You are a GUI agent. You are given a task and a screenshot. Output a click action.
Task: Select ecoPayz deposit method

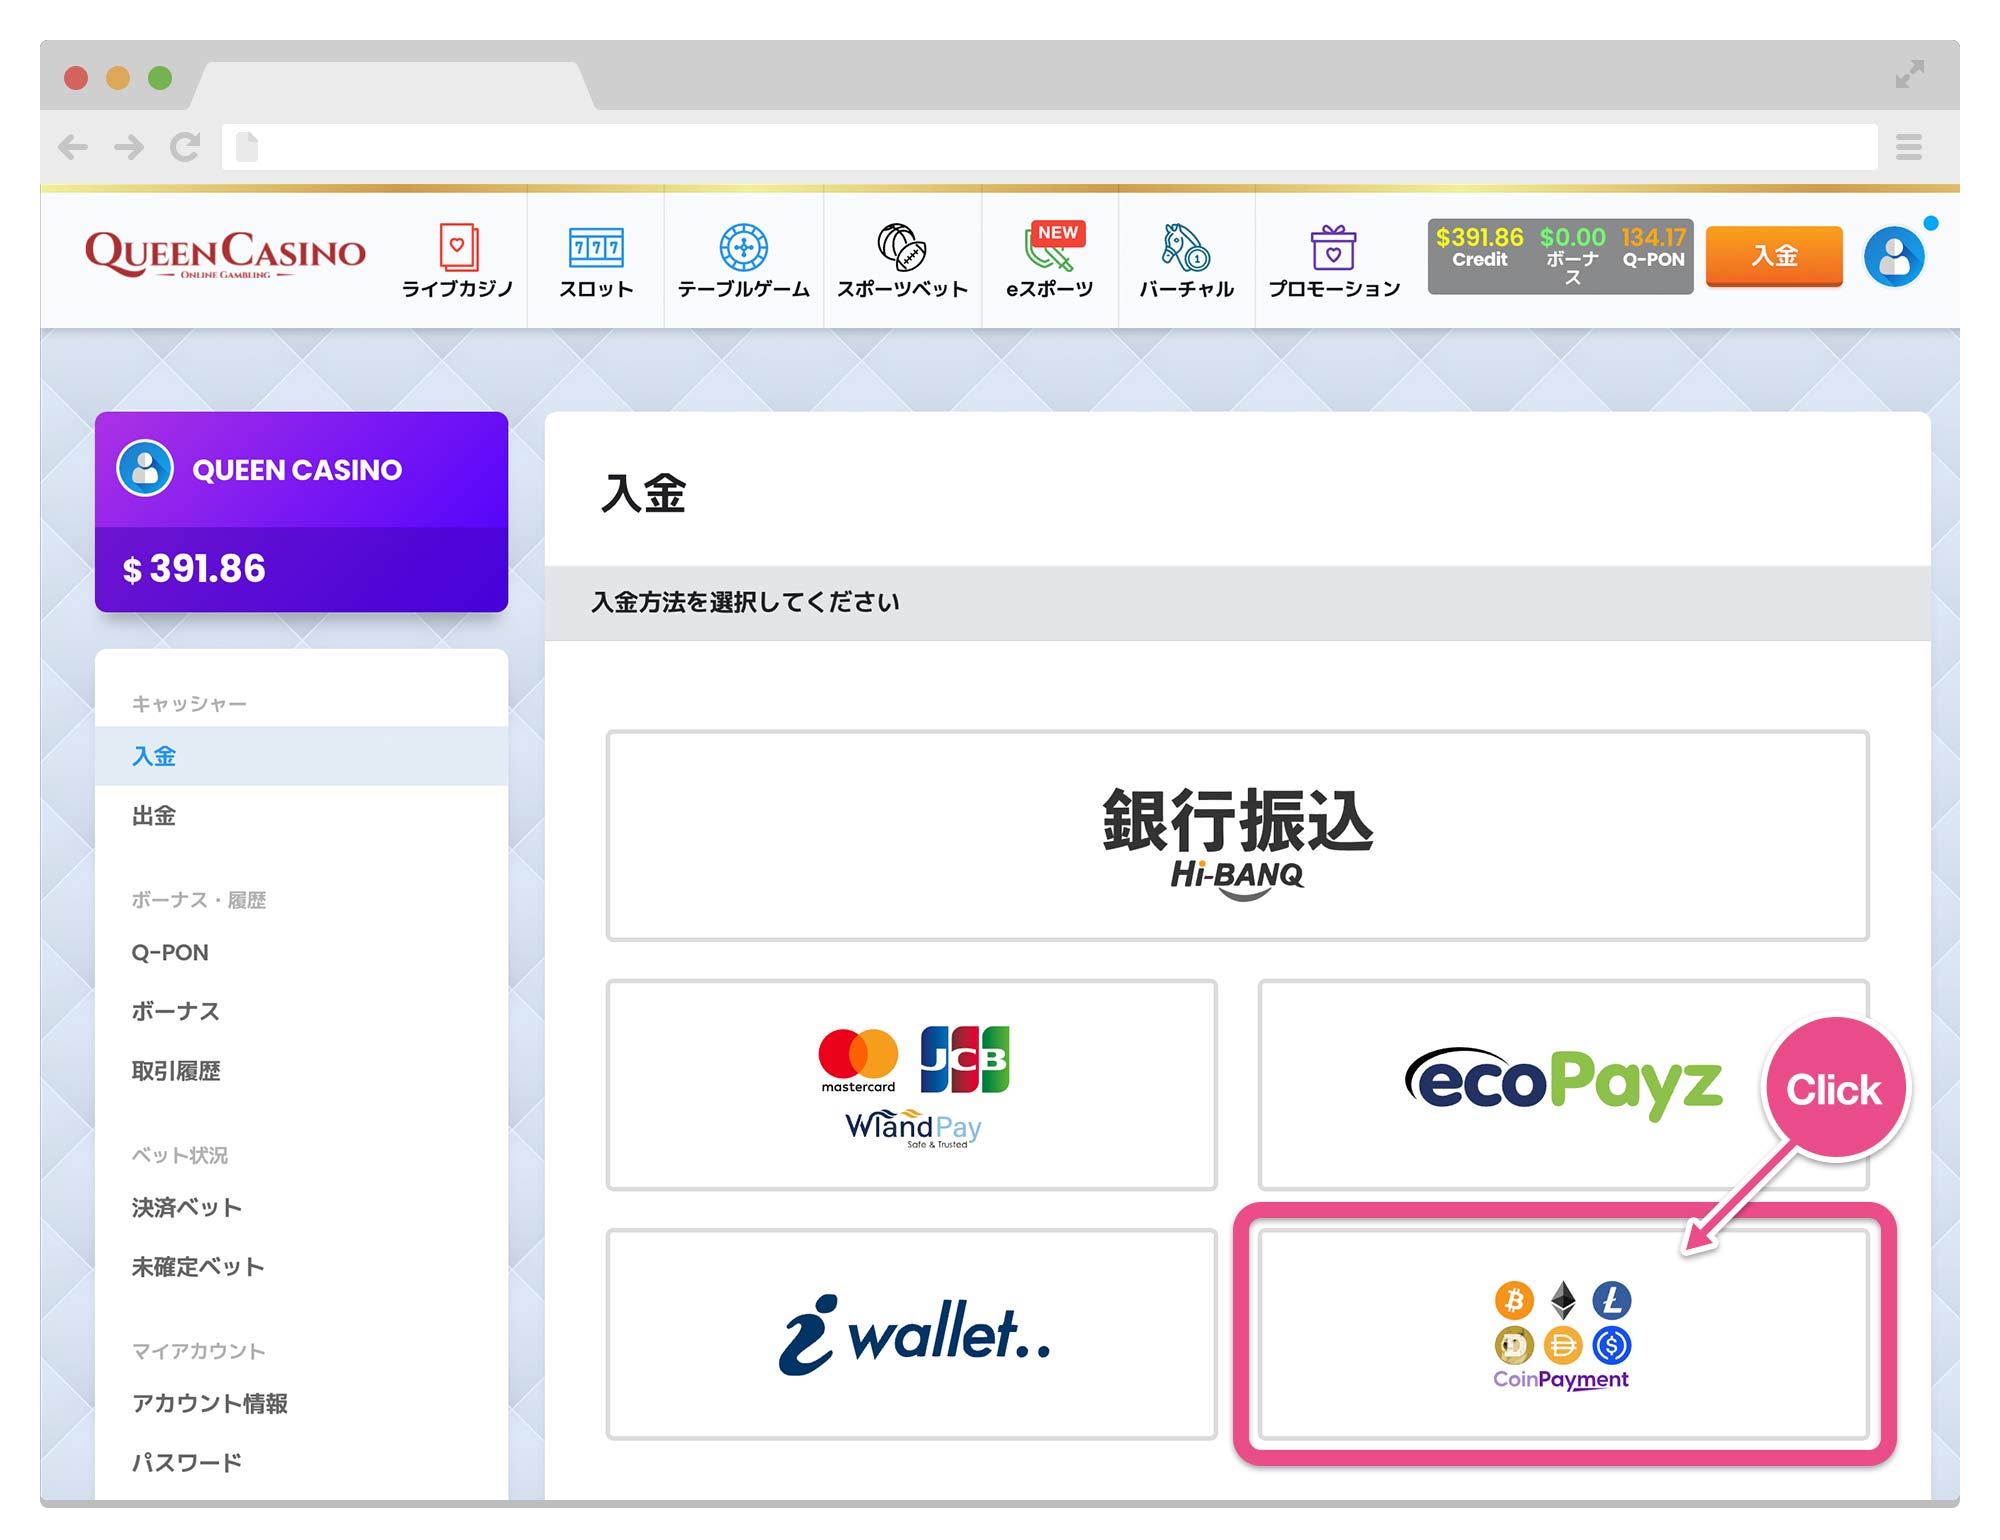click(x=1563, y=1085)
